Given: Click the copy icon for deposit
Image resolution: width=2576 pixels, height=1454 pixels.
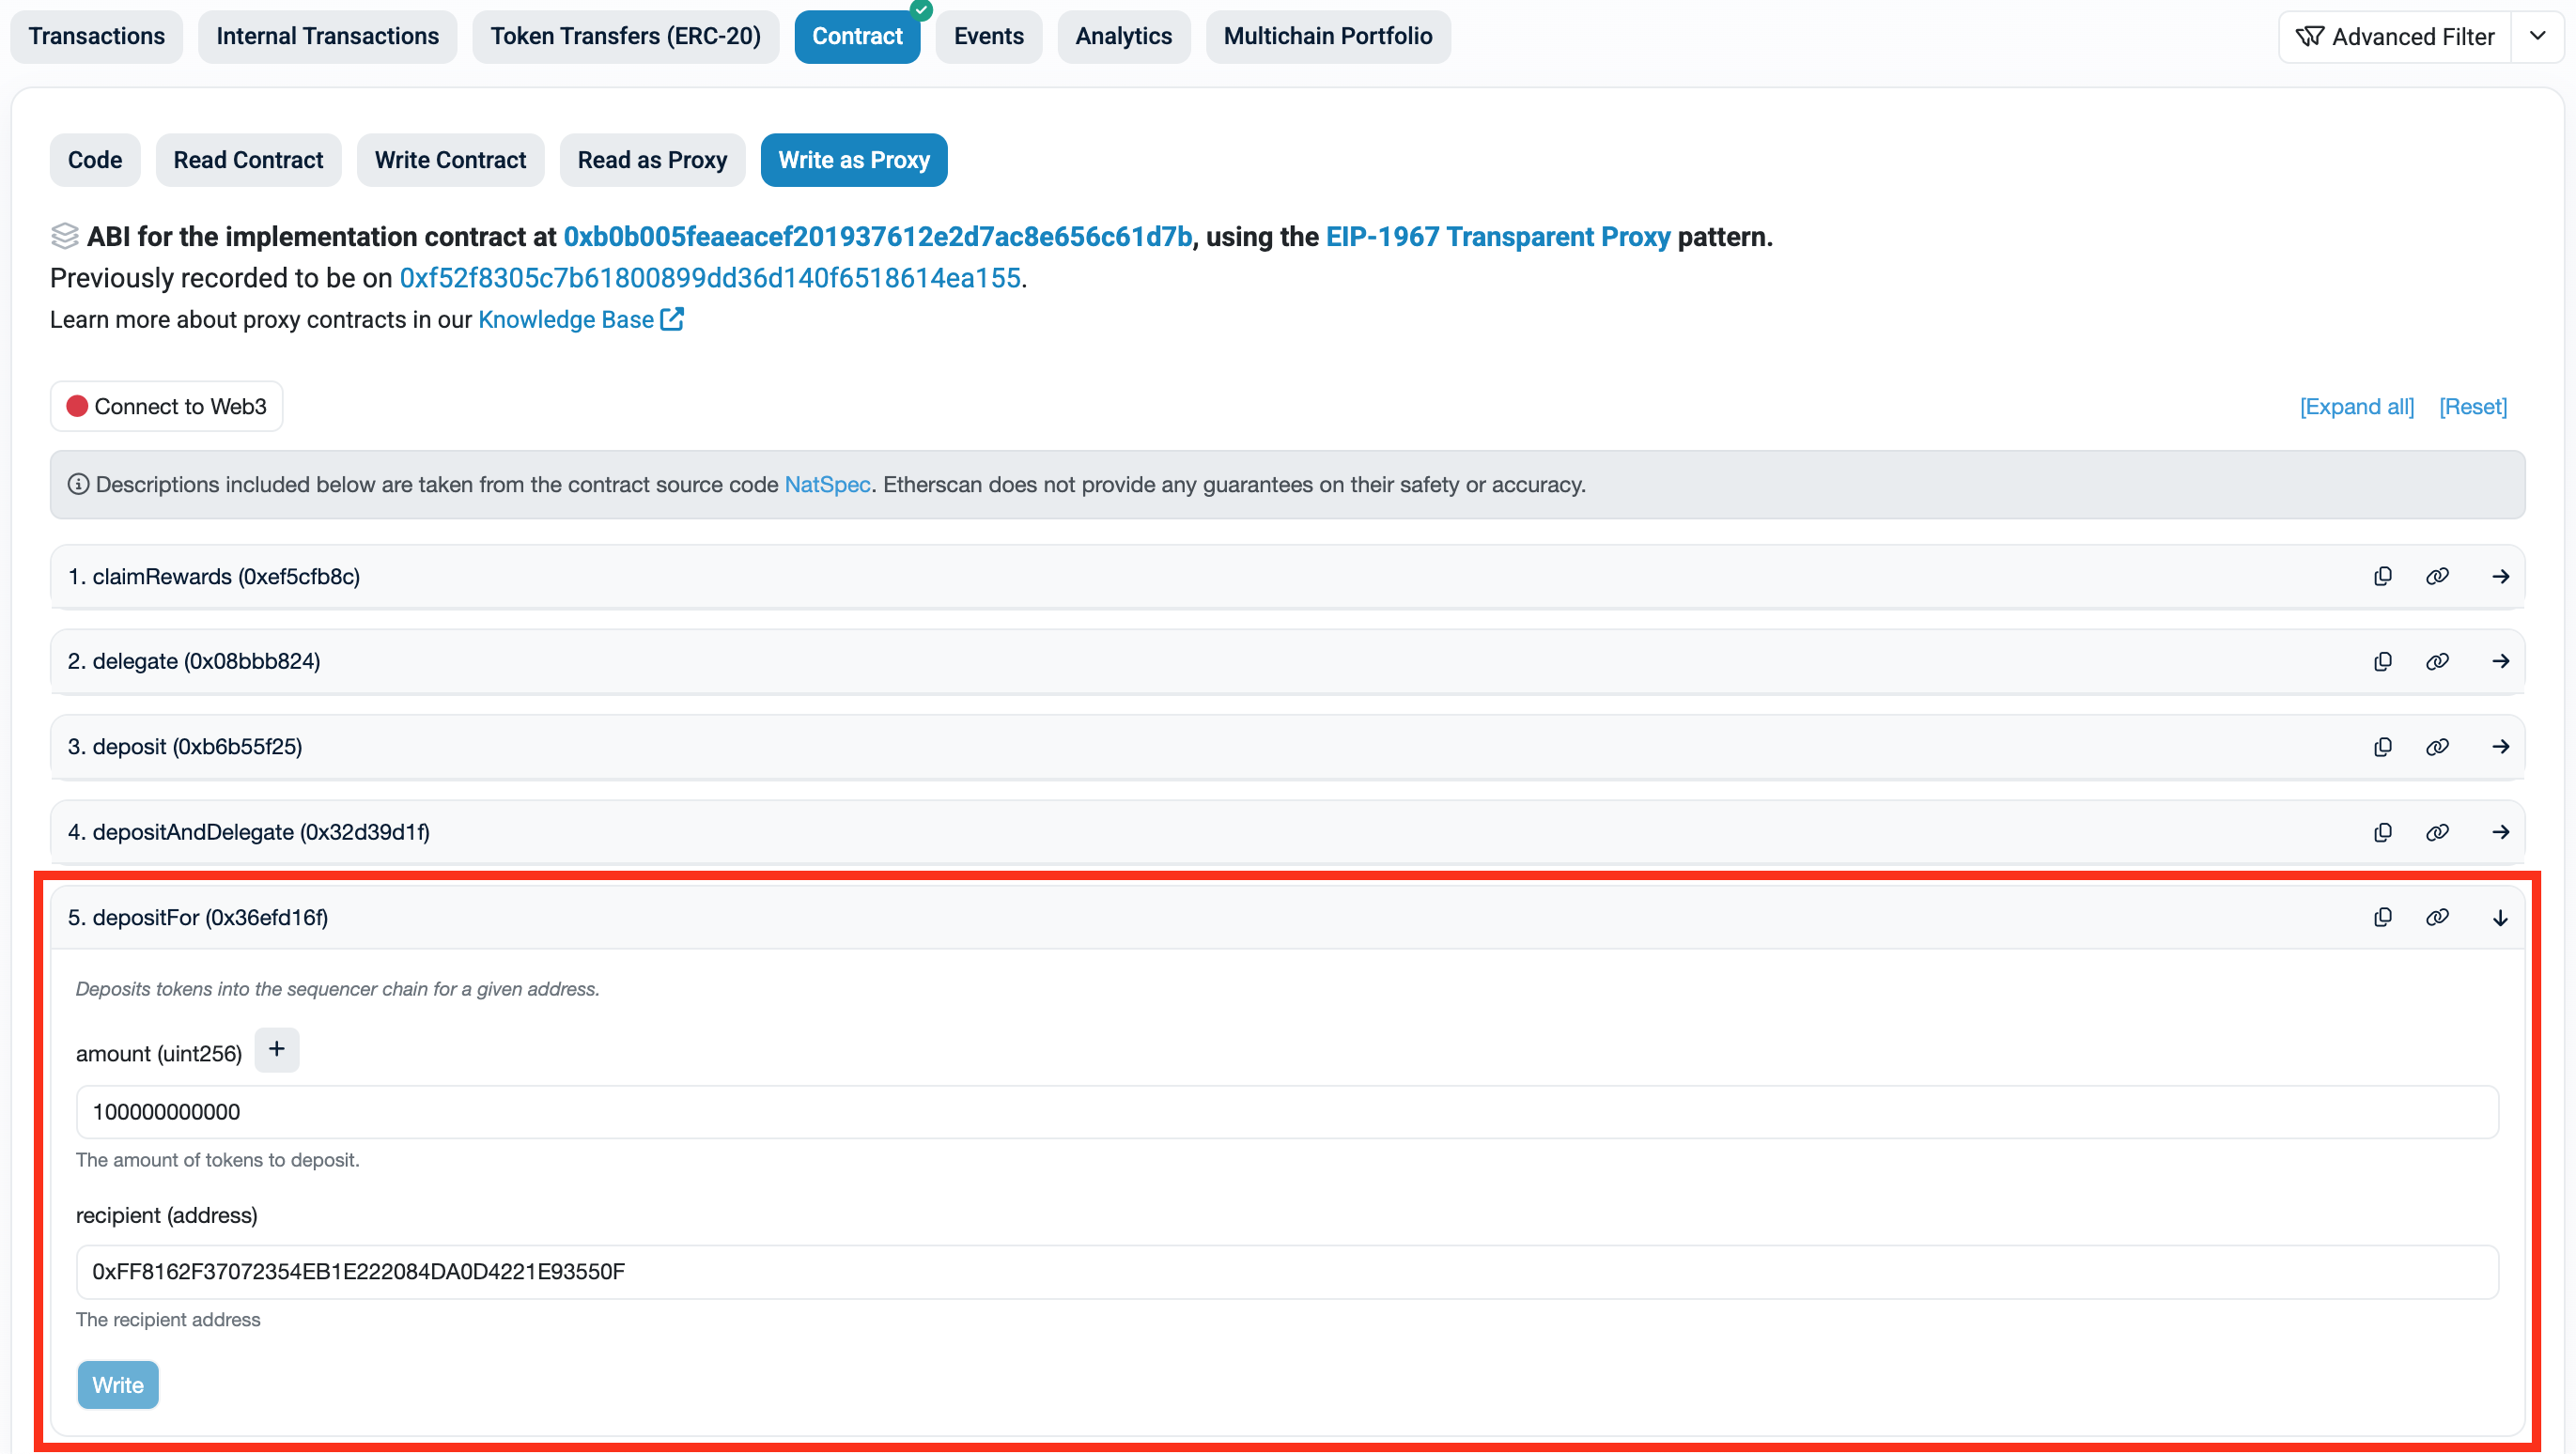Looking at the screenshot, I should [2383, 745].
